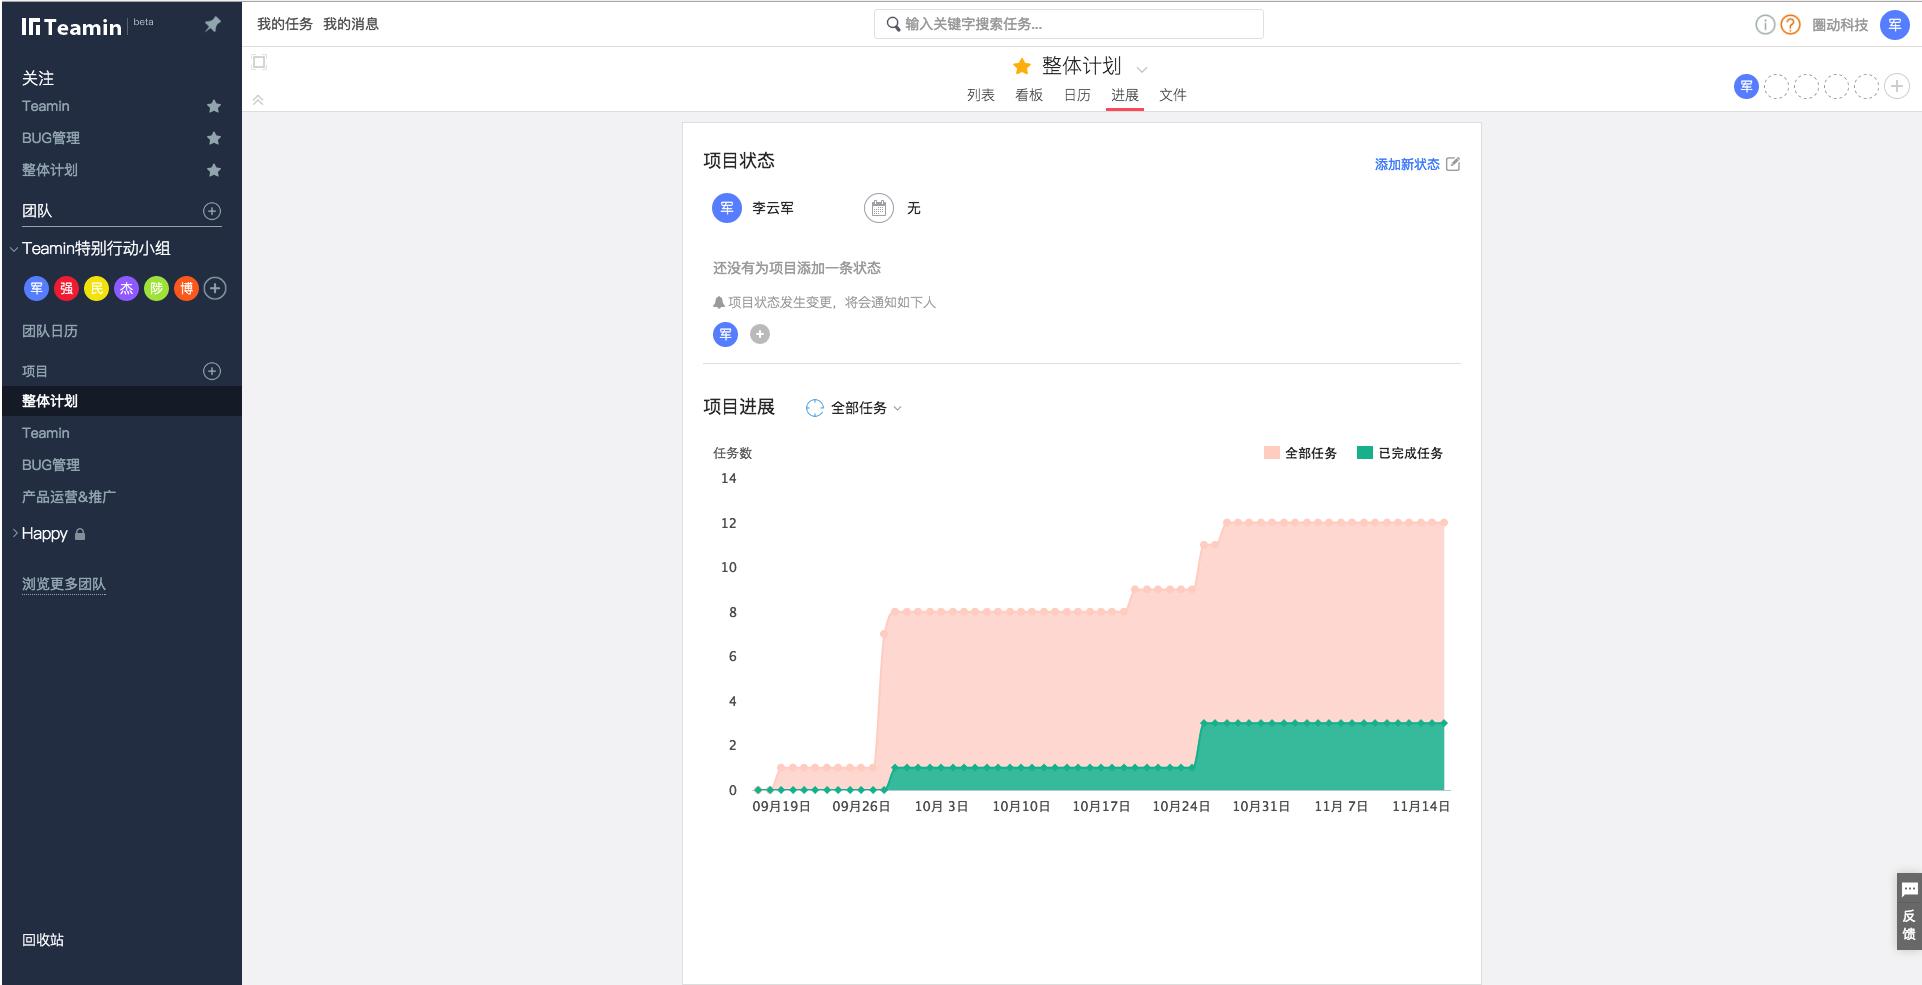Click the task search input field
Image resolution: width=1922 pixels, height=985 pixels.
point(1068,24)
